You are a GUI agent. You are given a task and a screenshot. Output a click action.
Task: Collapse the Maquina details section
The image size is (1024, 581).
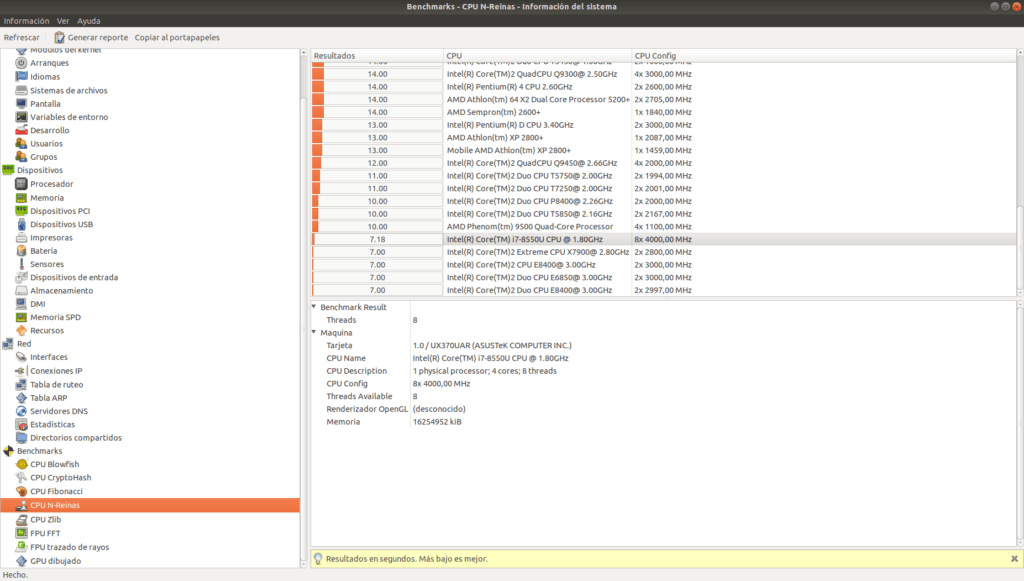click(x=312, y=331)
